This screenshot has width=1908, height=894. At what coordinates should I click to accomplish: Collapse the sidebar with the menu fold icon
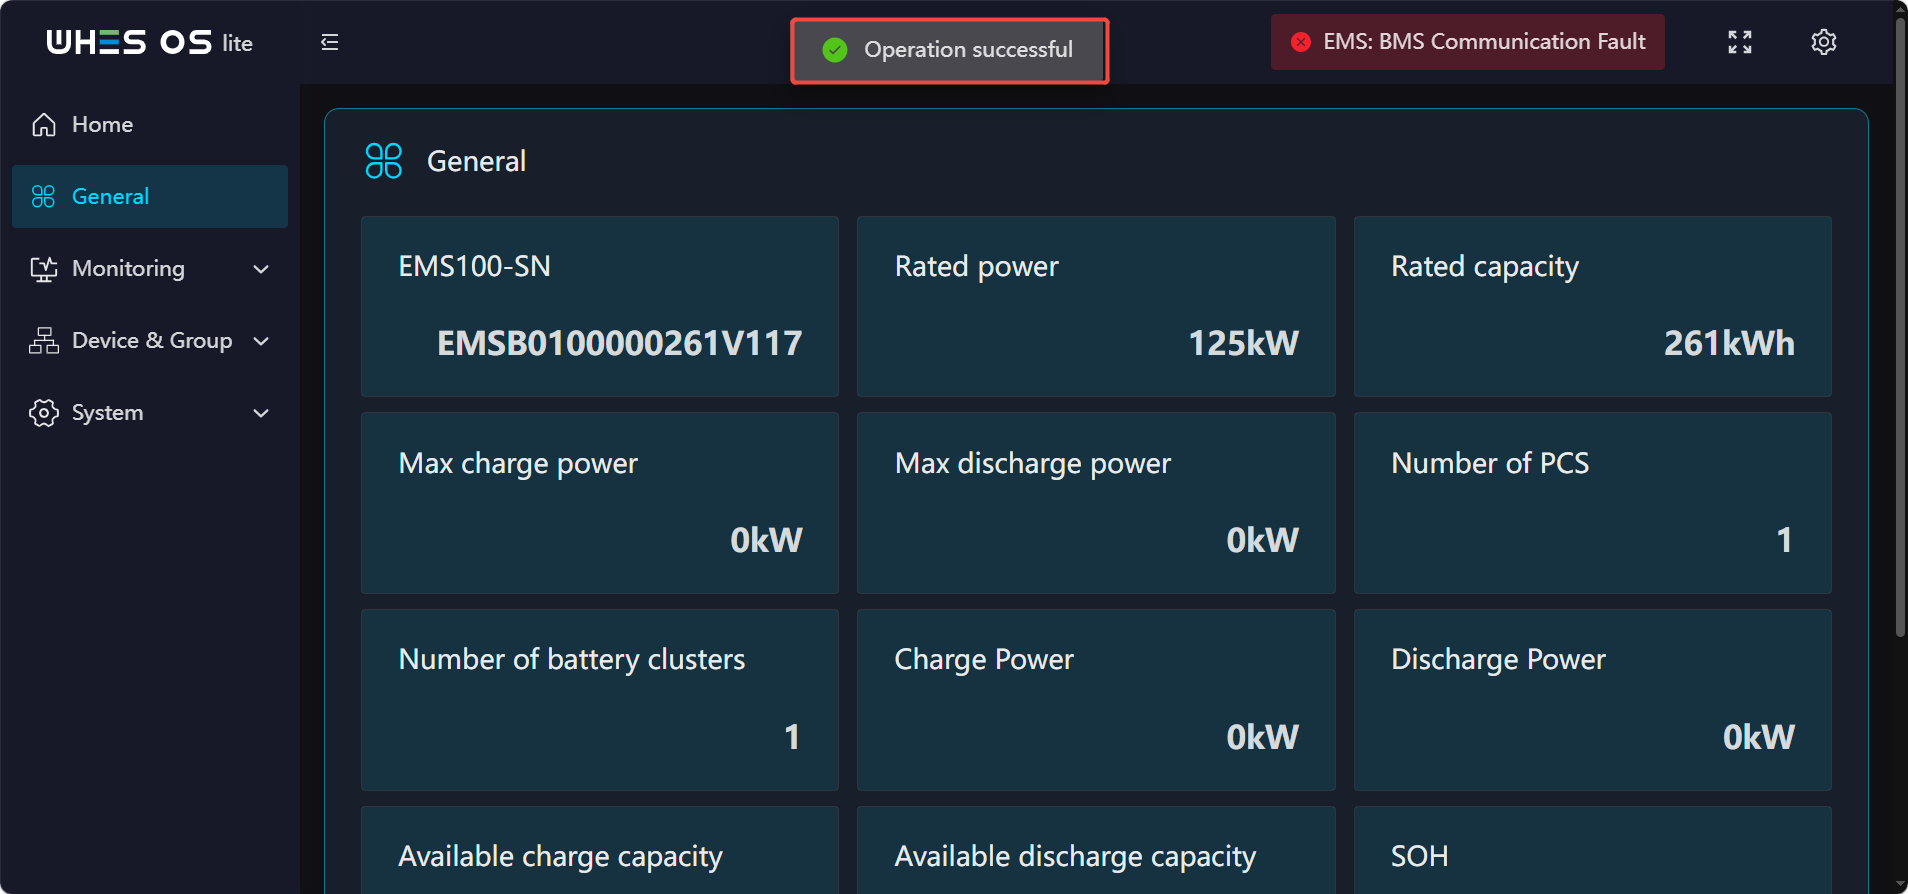point(329,42)
